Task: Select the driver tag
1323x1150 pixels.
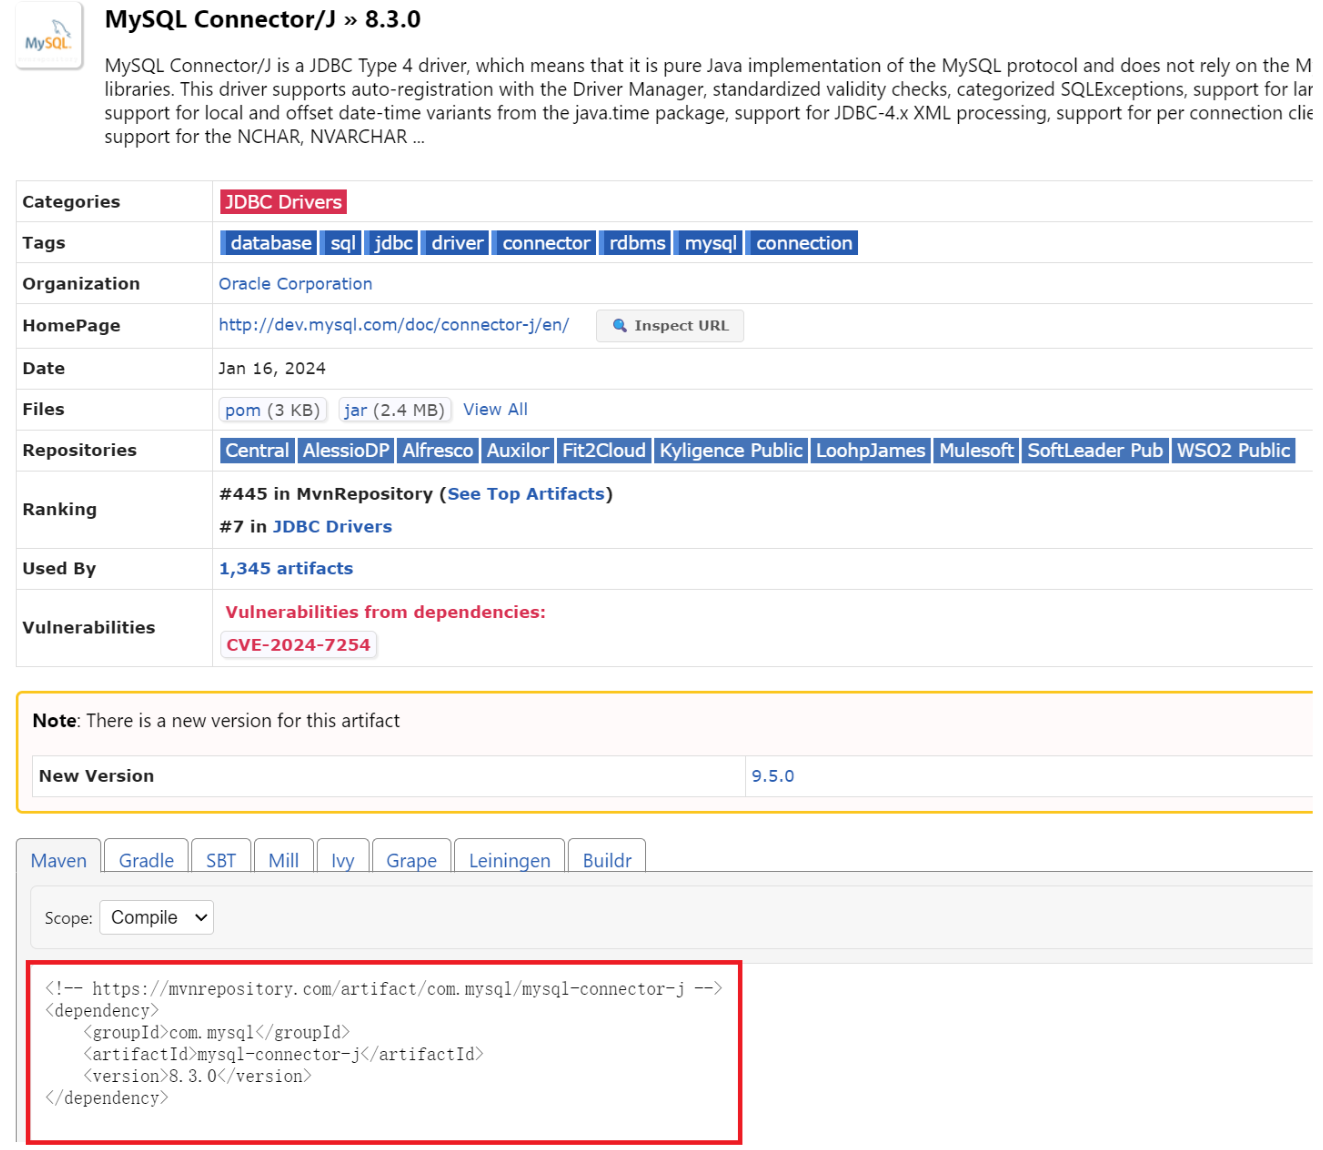Action: (x=456, y=243)
